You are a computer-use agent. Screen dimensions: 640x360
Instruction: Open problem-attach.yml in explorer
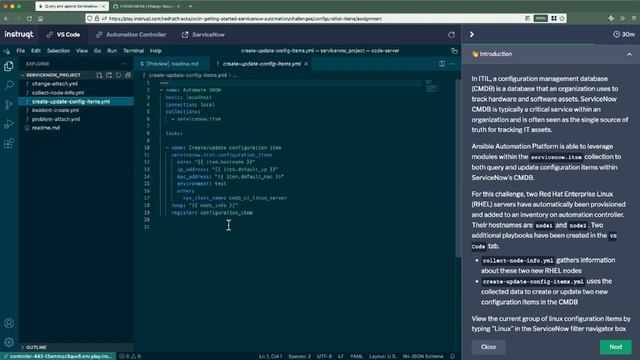pyautogui.click(x=76, y=119)
